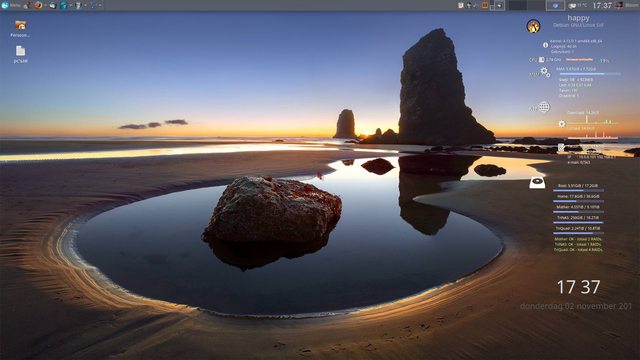Click the 17:37 clock in the top panel

point(602,5)
